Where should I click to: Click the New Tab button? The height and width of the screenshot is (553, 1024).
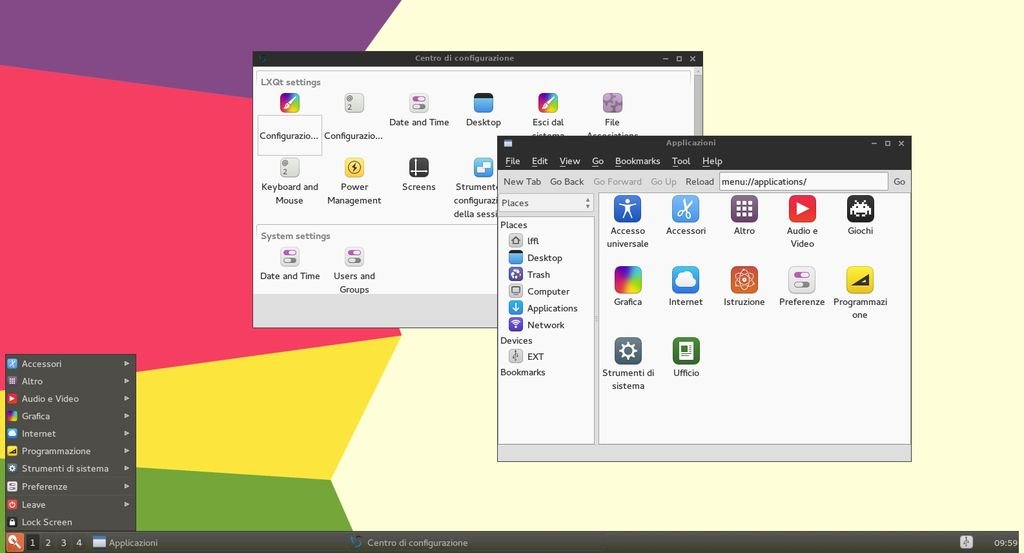522,182
